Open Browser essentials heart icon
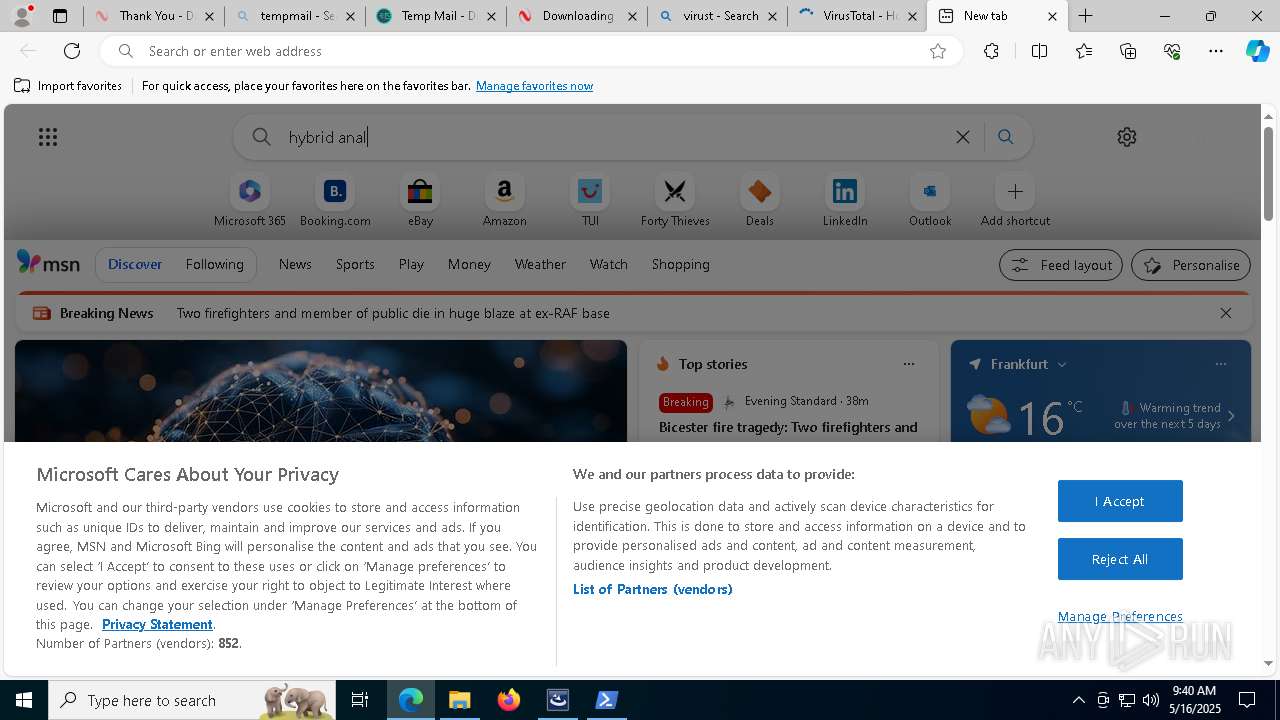Viewport: 1280px width, 720px height. click(1172, 51)
